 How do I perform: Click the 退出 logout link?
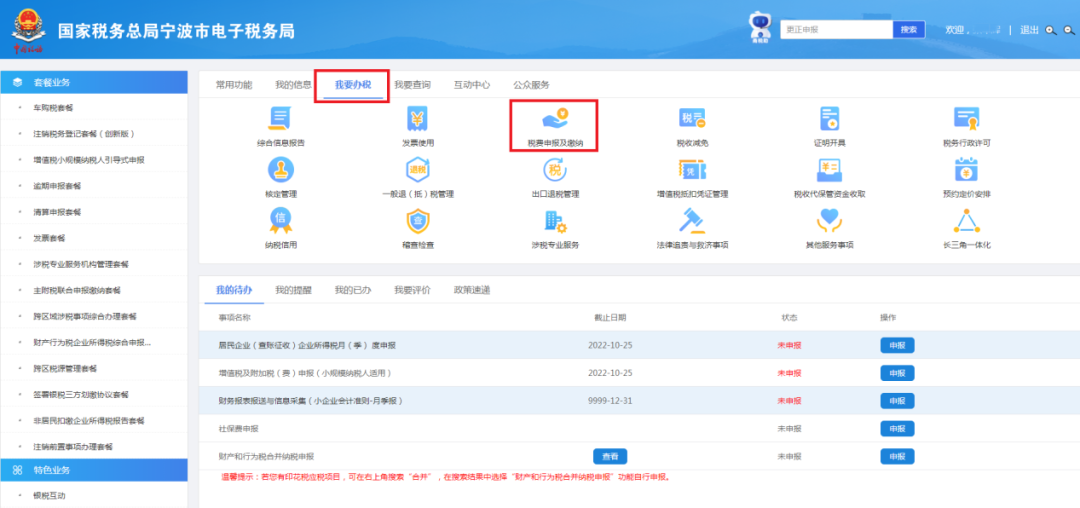1029,30
